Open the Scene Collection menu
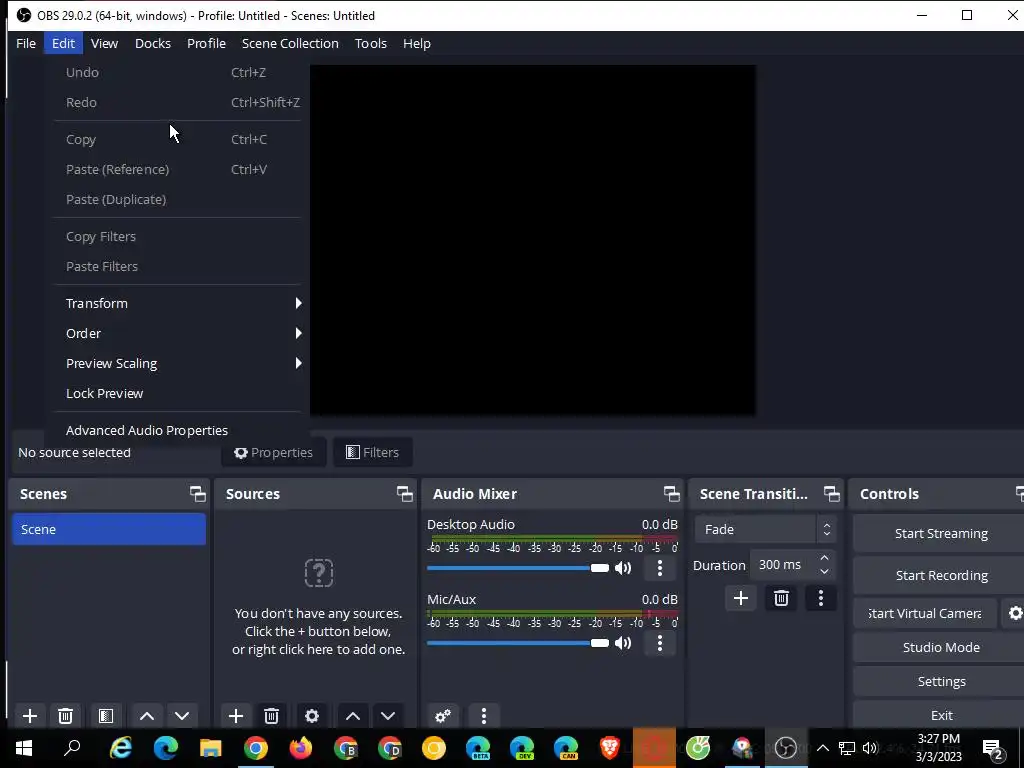 [290, 43]
